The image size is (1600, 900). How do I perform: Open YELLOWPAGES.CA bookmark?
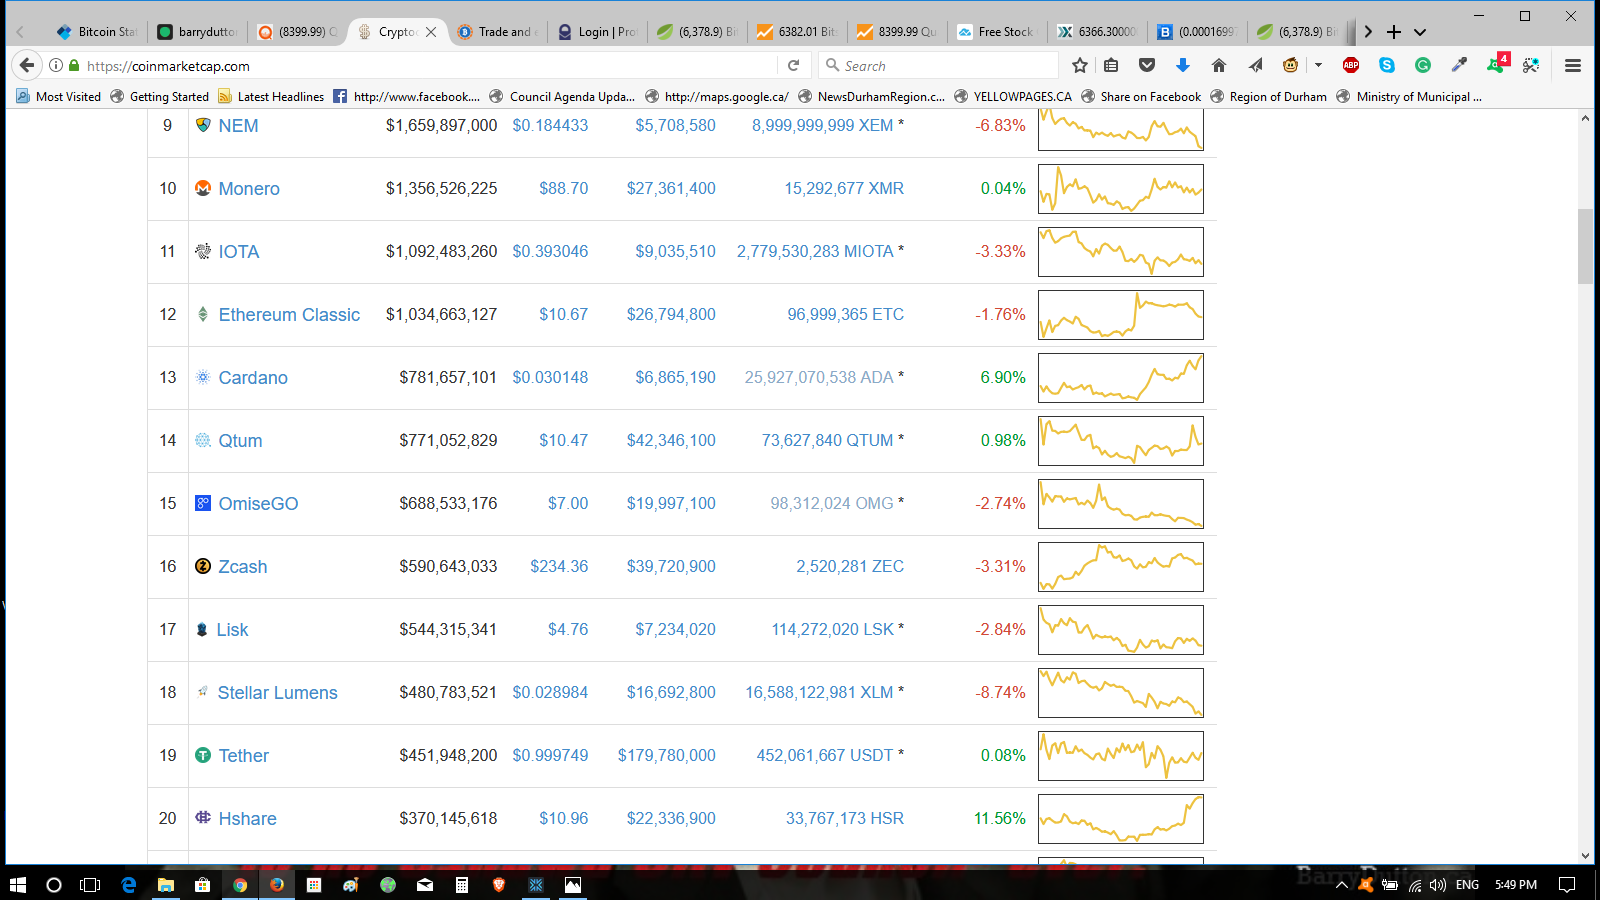pyautogui.click(x=1012, y=97)
